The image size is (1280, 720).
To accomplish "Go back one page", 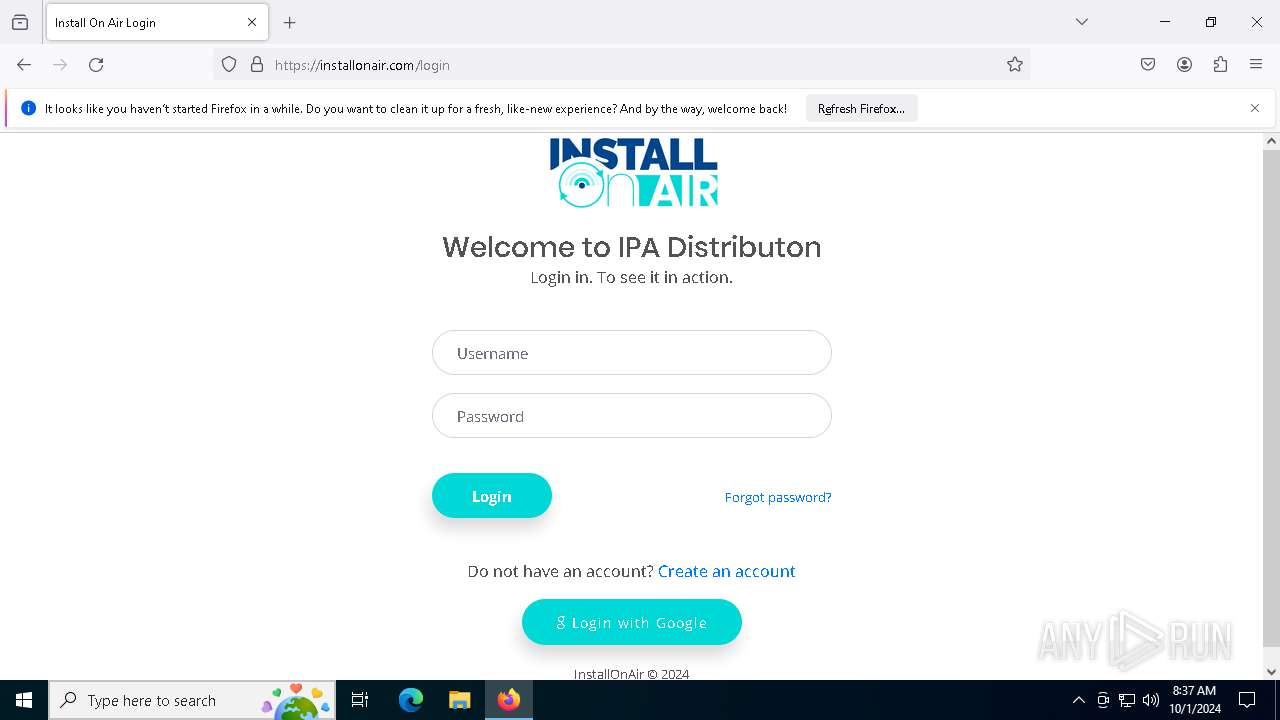I will 24,65.
